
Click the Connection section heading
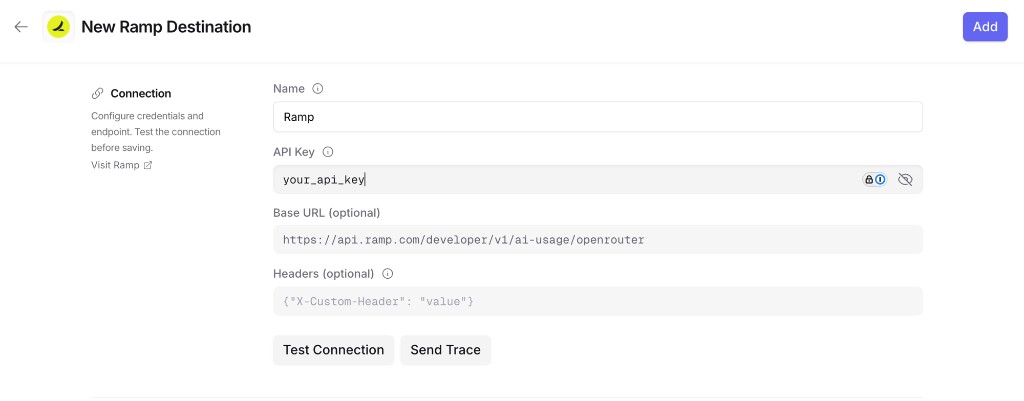[141, 94]
